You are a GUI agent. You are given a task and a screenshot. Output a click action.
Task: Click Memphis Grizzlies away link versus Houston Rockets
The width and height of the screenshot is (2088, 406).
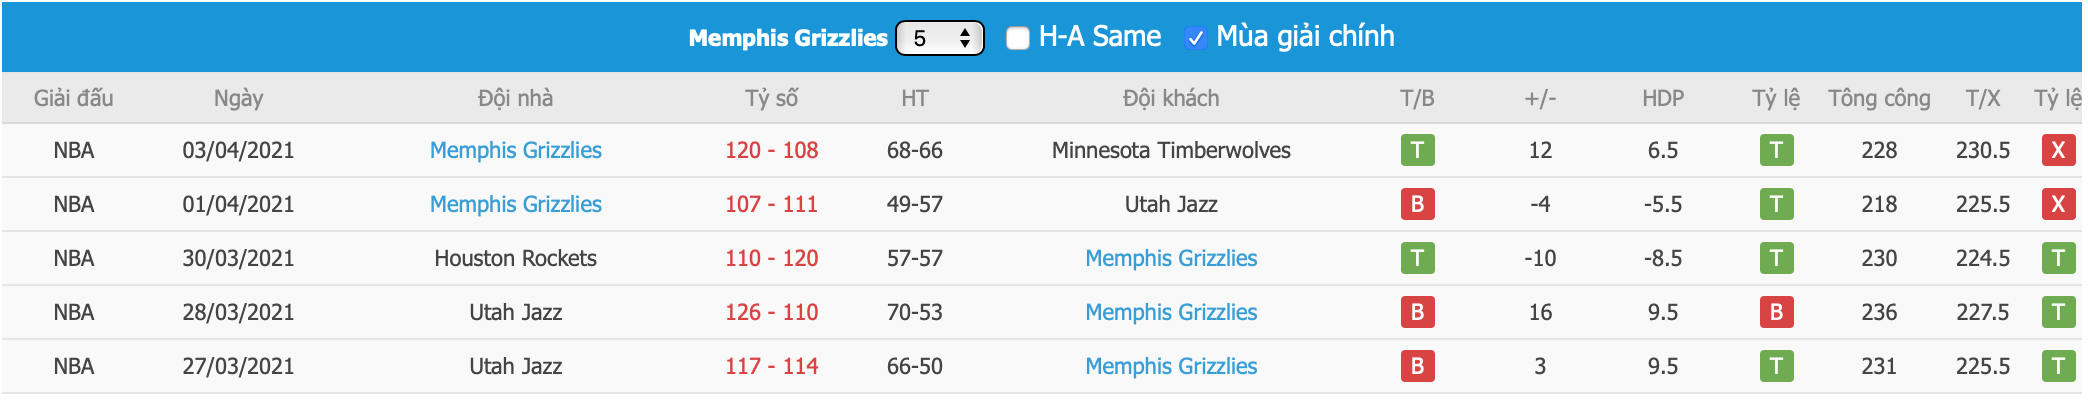point(1171,258)
